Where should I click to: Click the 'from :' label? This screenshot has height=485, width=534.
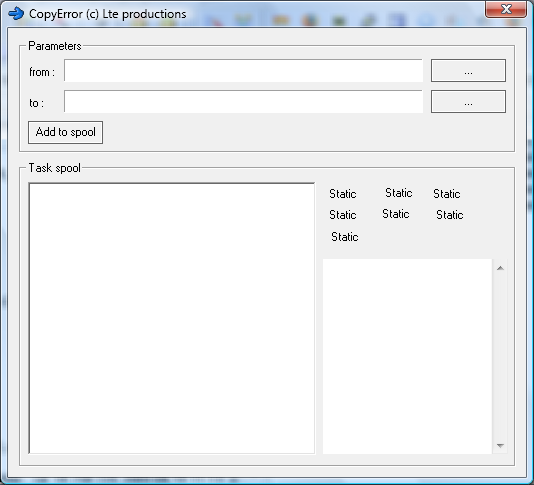coord(42,72)
